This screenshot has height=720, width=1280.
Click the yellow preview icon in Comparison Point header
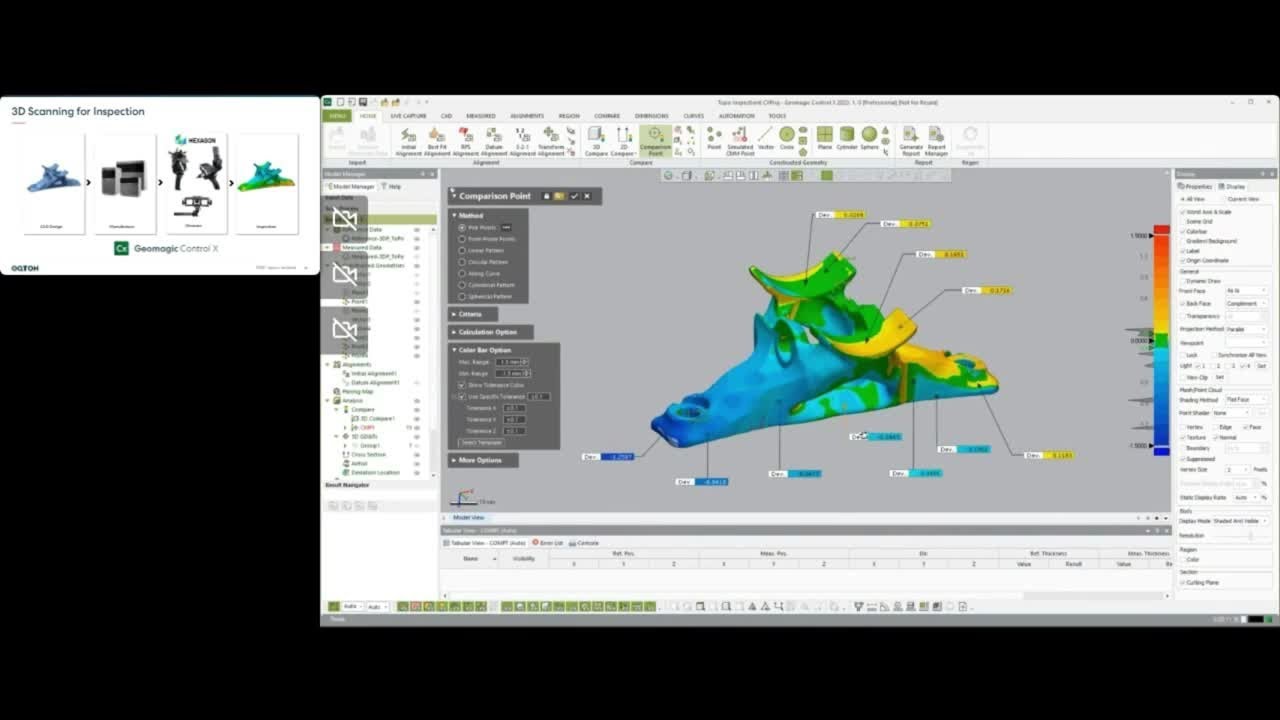coord(559,196)
